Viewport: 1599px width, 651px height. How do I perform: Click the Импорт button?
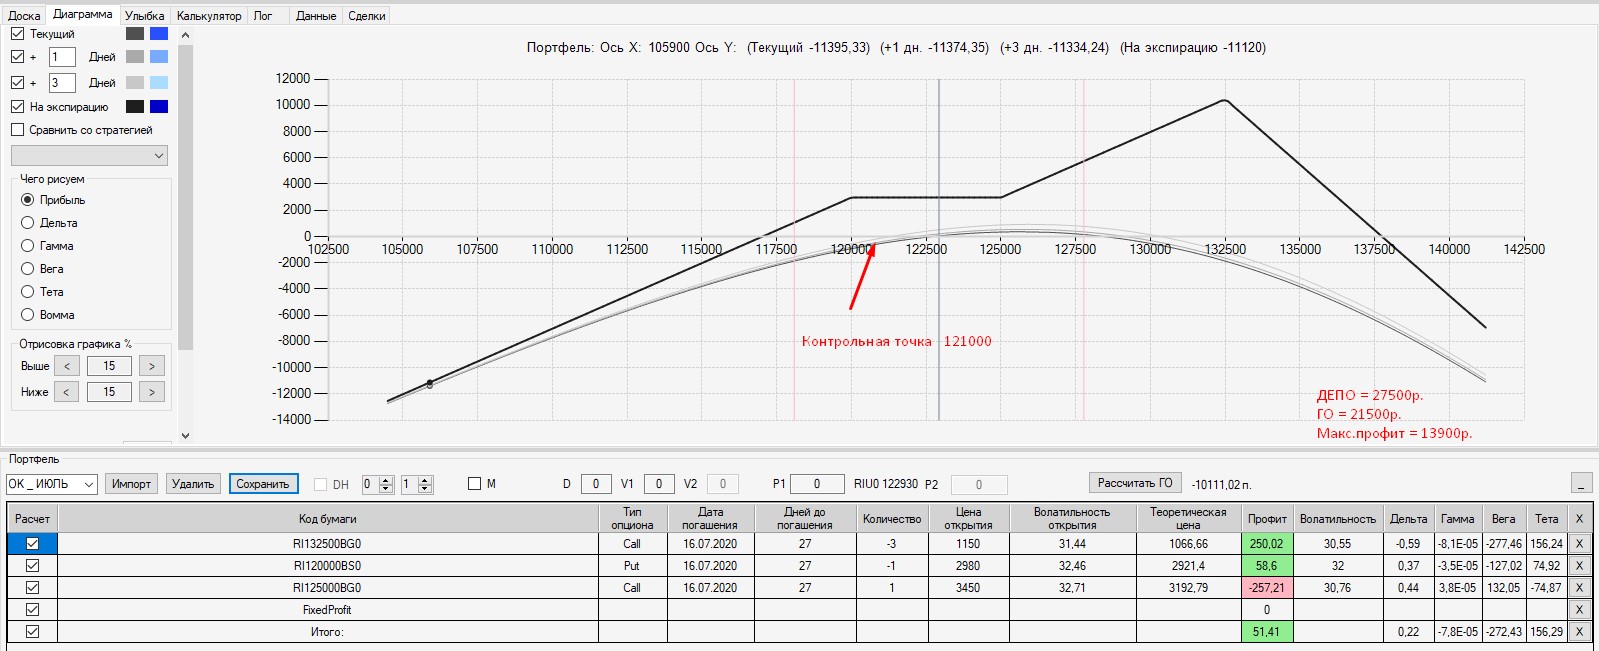pos(131,484)
